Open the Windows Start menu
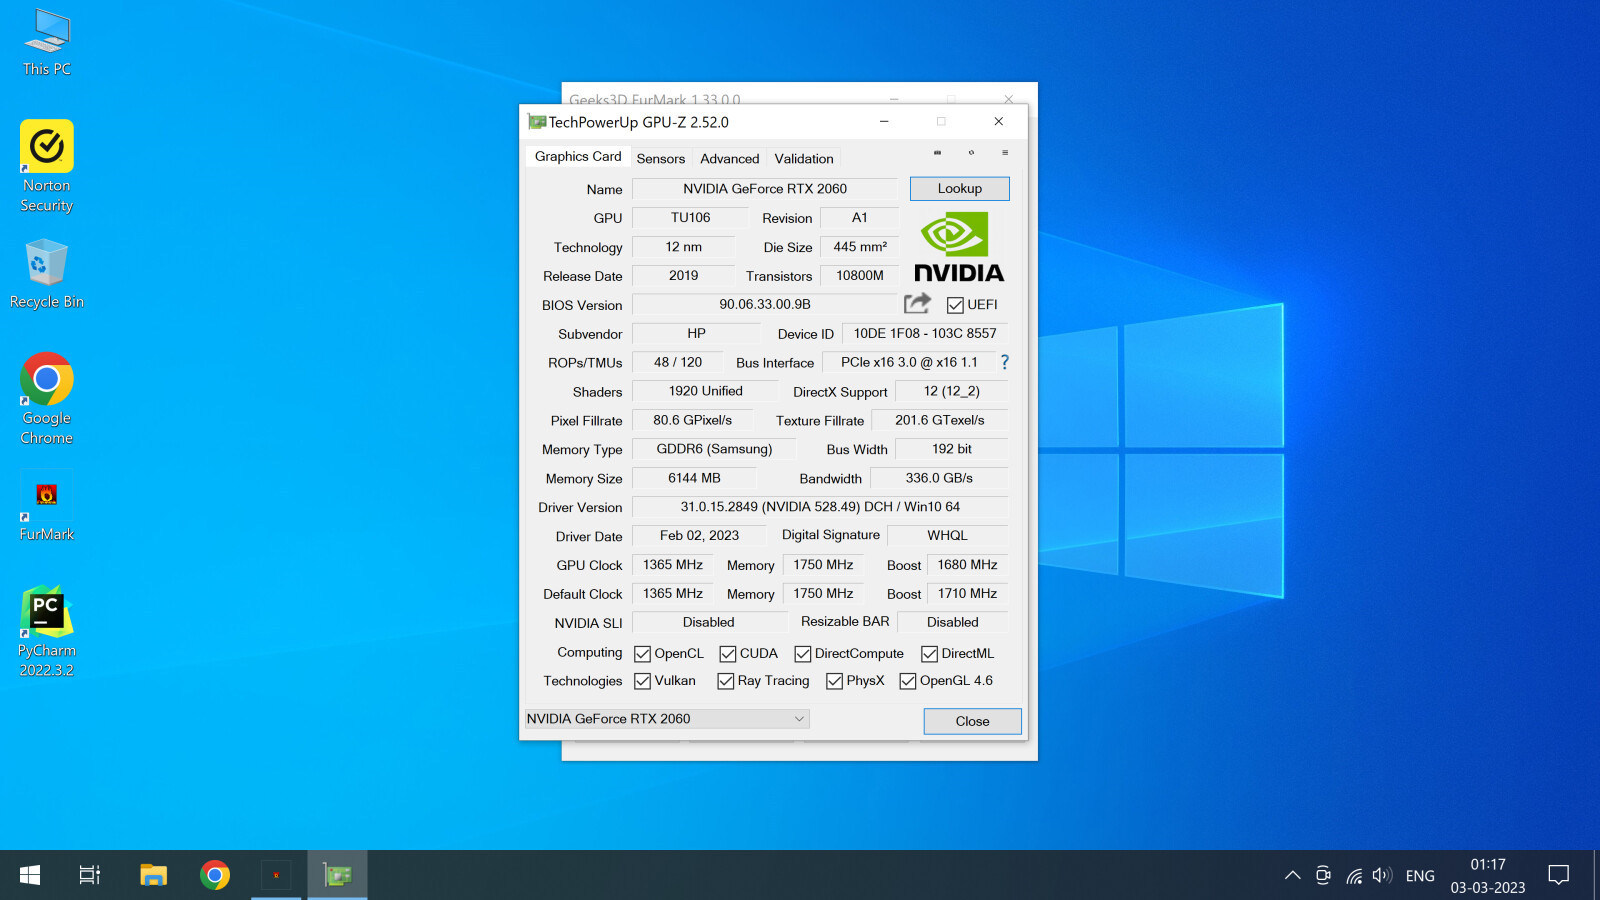Image resolution: width=1600 pixels, height=900 pixels. point(30,875)
